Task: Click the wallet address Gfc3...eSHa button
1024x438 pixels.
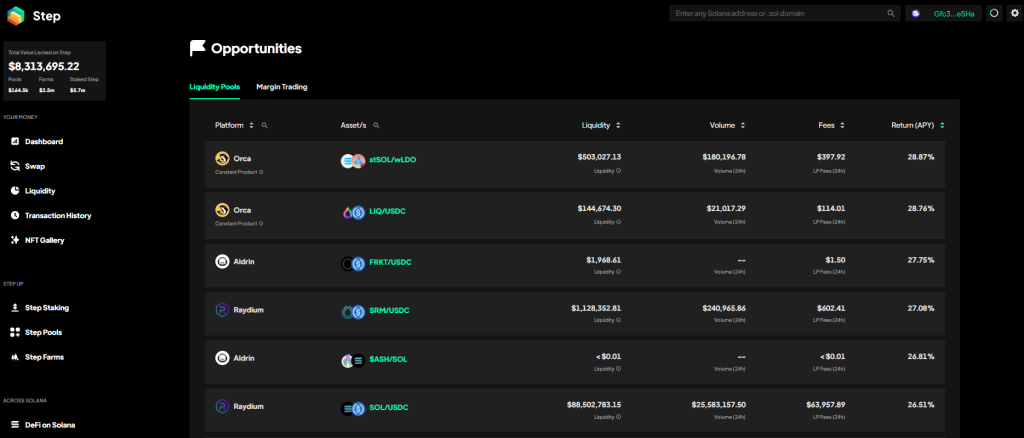Action: [944, 13]
